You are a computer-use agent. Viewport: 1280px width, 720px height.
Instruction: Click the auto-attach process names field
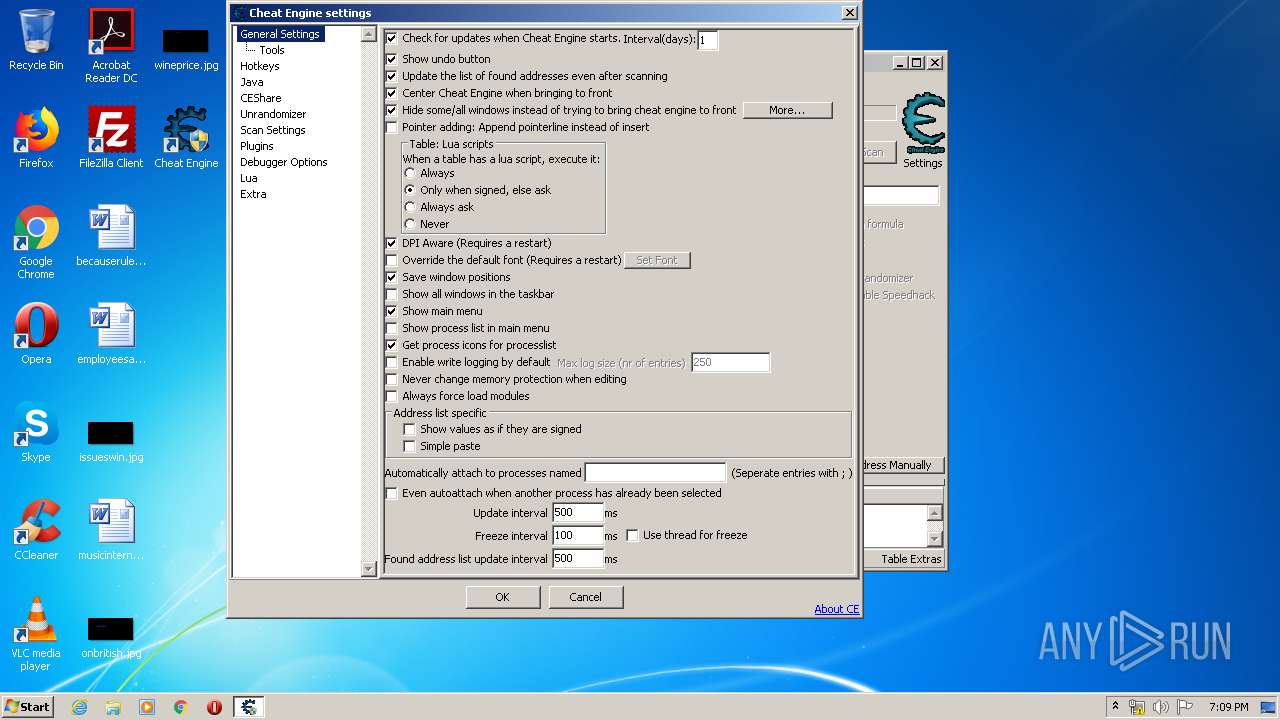pyautogui.click(x=655, y=472)
